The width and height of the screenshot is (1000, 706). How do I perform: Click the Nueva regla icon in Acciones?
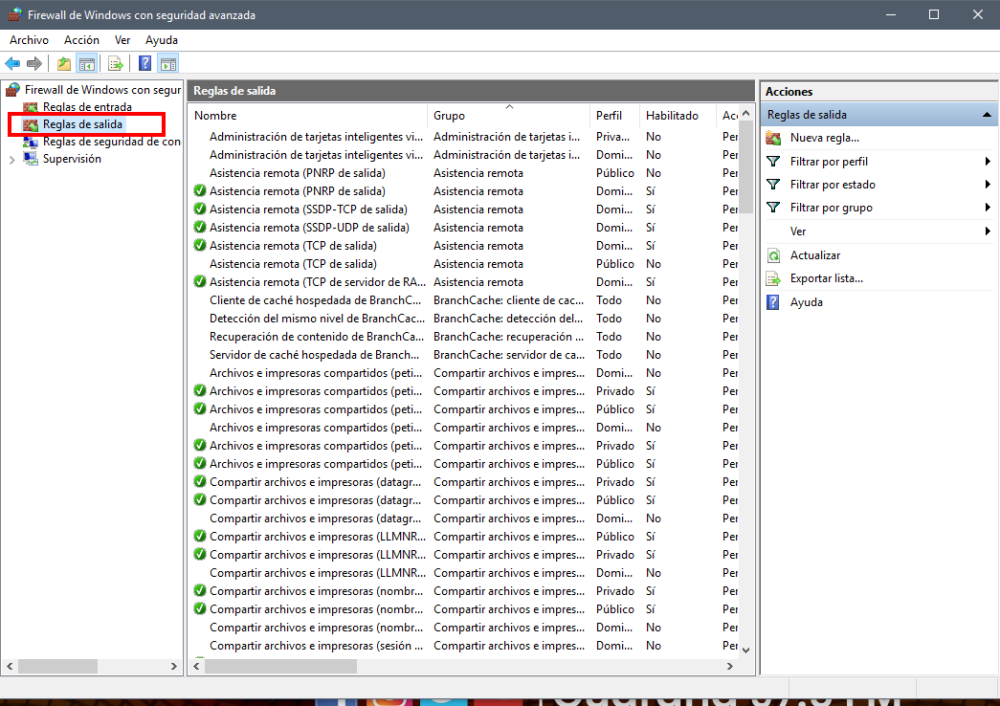coord(773,138)
